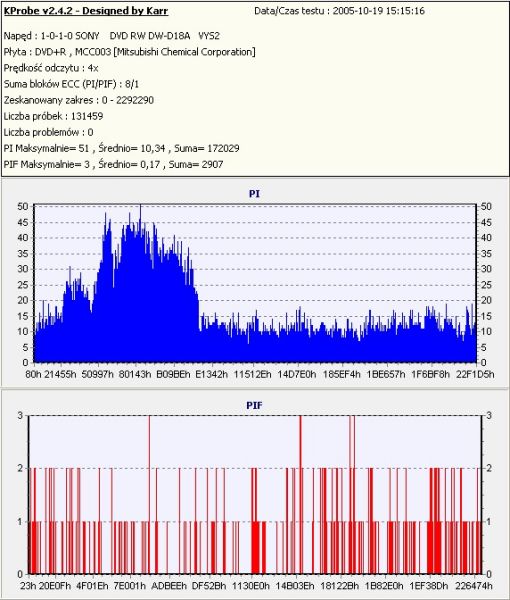Click the PI axis label 22F1D5h
The width and height of the screenshot is (510, 600).
[475, 374]
